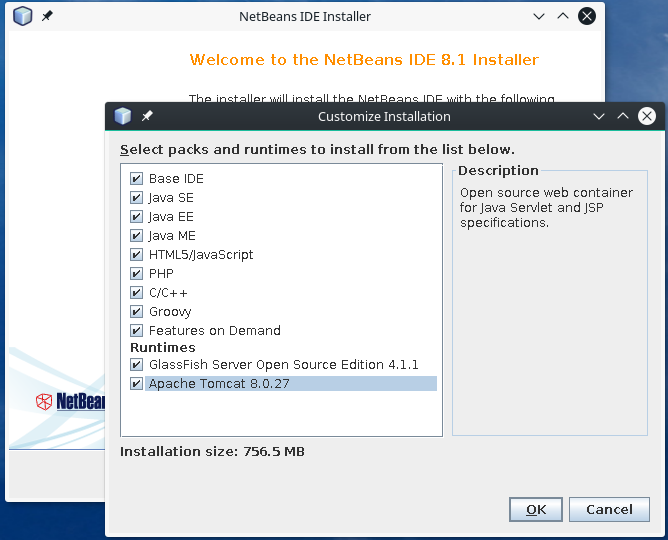Cancel the Customize Installation dialog
This screenshot has height=540, width=668.
pos(609,509)
